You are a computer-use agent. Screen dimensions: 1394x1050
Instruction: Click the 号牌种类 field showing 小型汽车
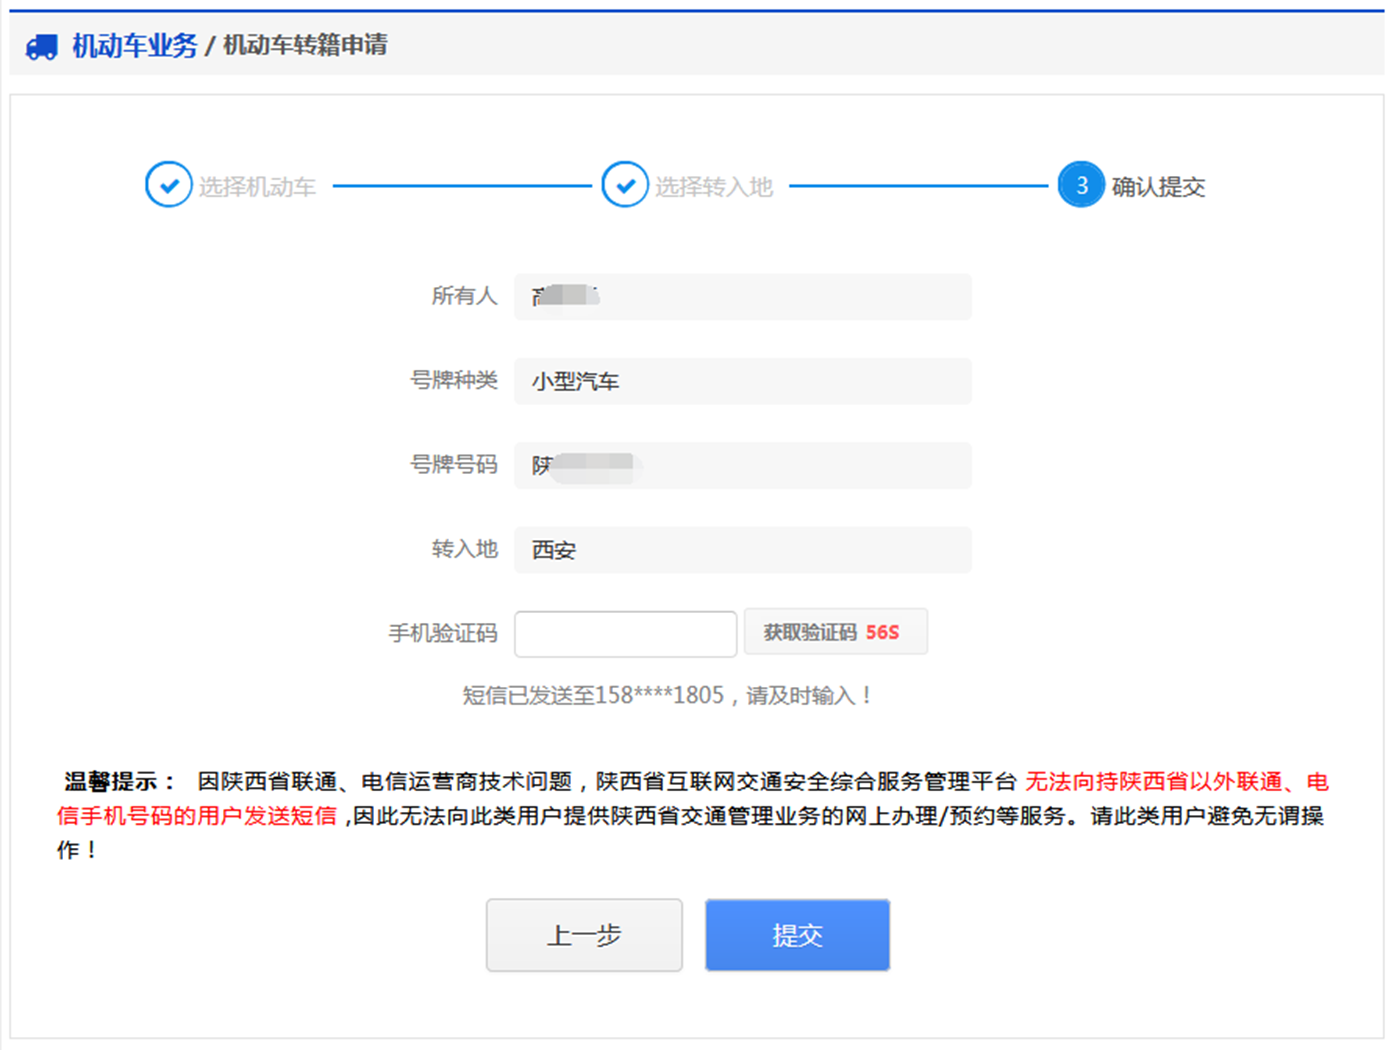click(742, 381)
